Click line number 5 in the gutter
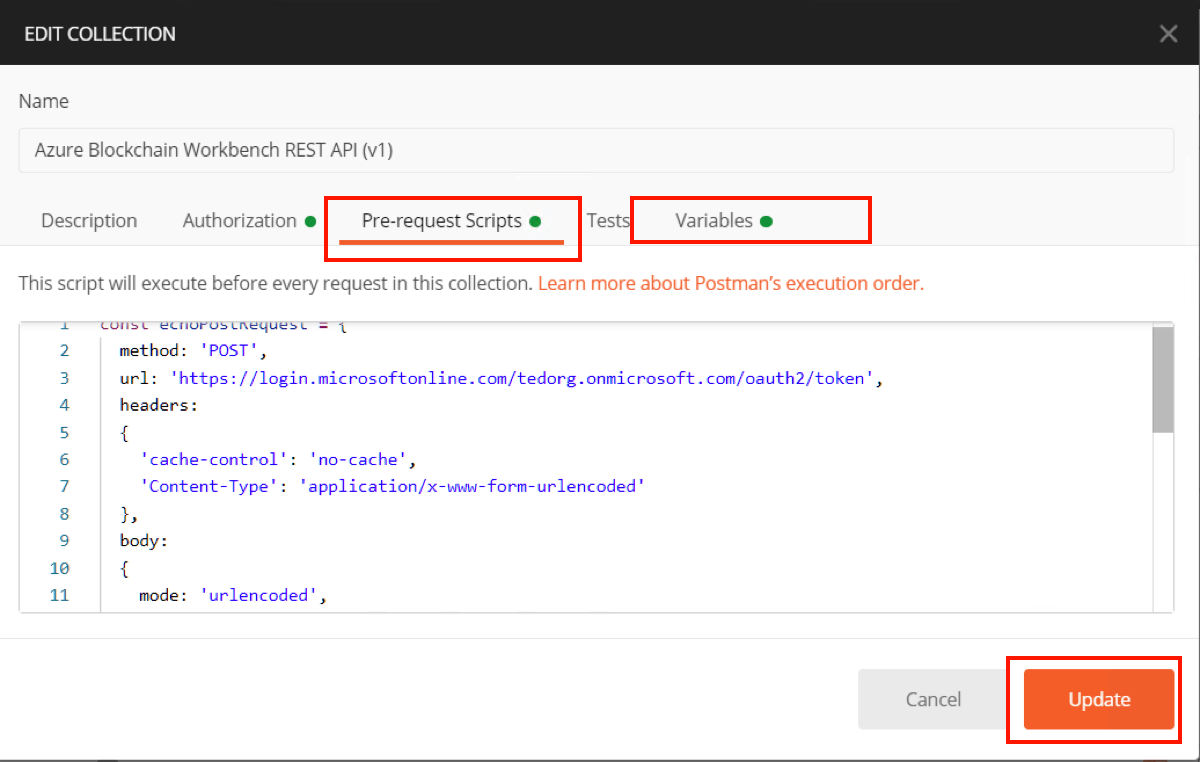The width and height of the screenshot is (1200, 762). click(64, 433)
